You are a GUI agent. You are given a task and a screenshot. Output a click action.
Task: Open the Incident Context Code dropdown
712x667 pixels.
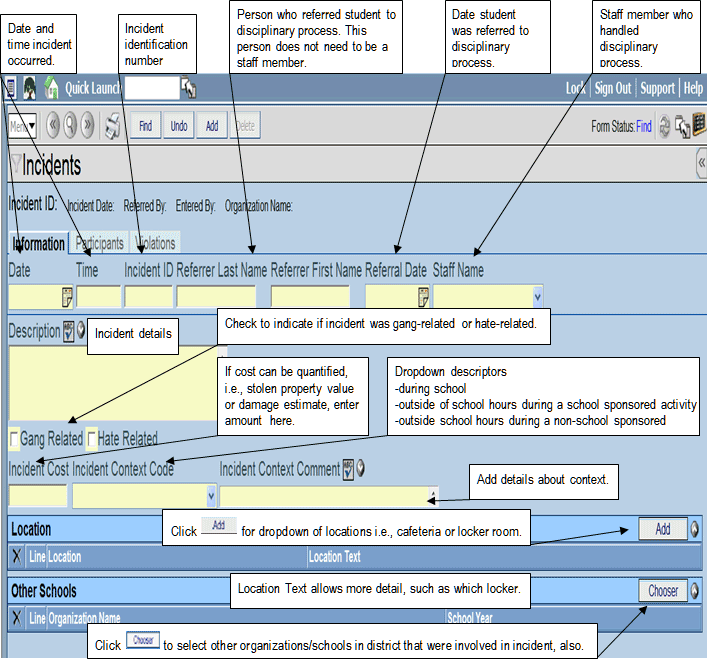(x=211, y=495)
